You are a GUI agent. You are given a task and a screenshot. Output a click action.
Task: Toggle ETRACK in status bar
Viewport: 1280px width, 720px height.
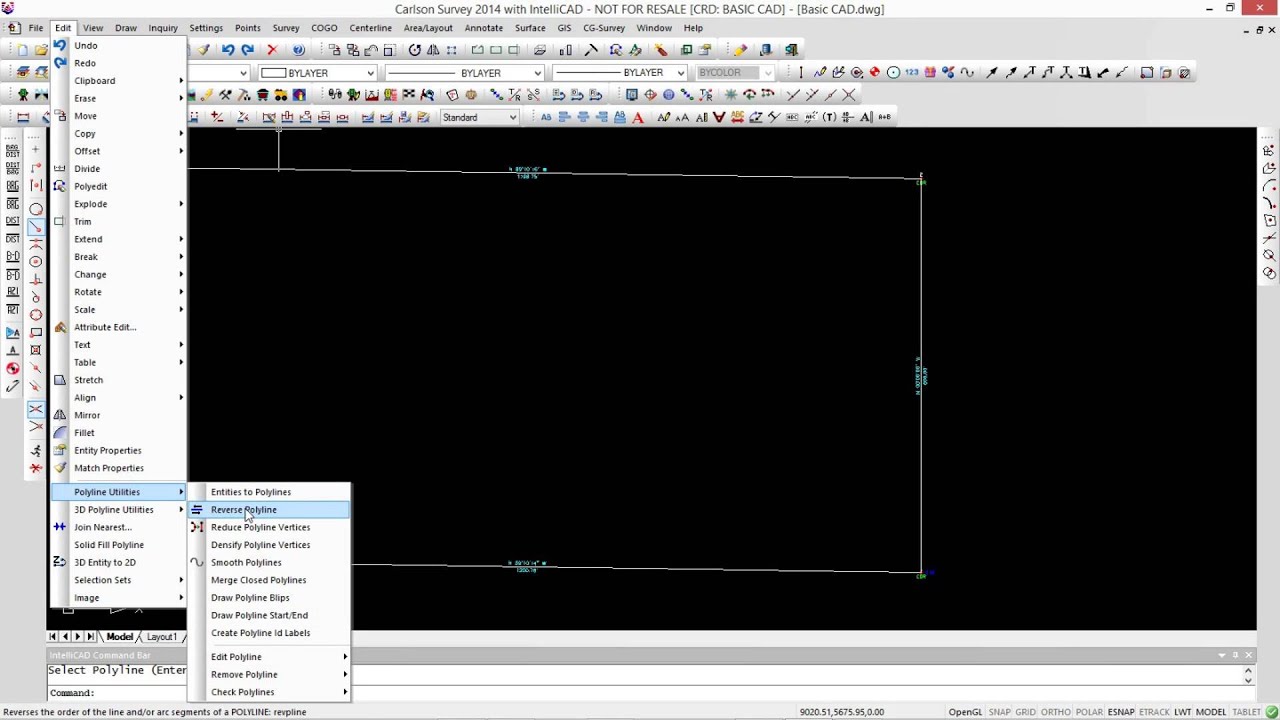tap(1154, 712)
